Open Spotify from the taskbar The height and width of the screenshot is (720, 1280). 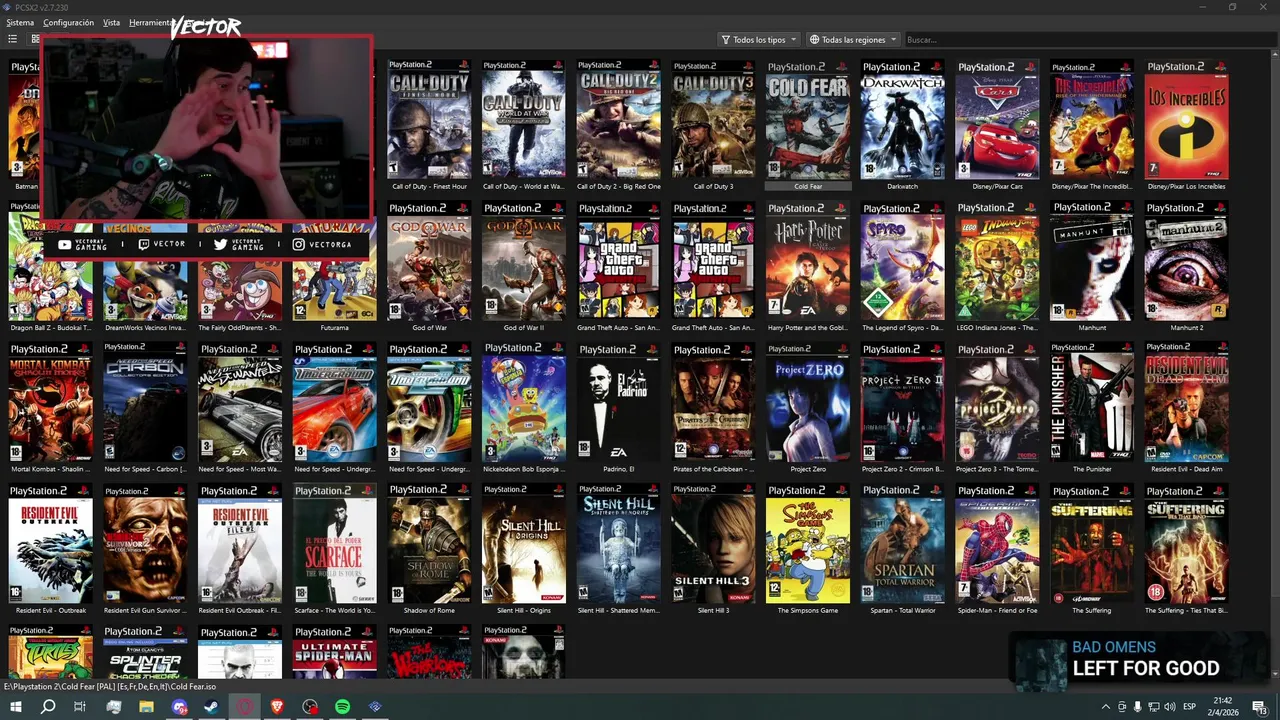click(342, 707)
